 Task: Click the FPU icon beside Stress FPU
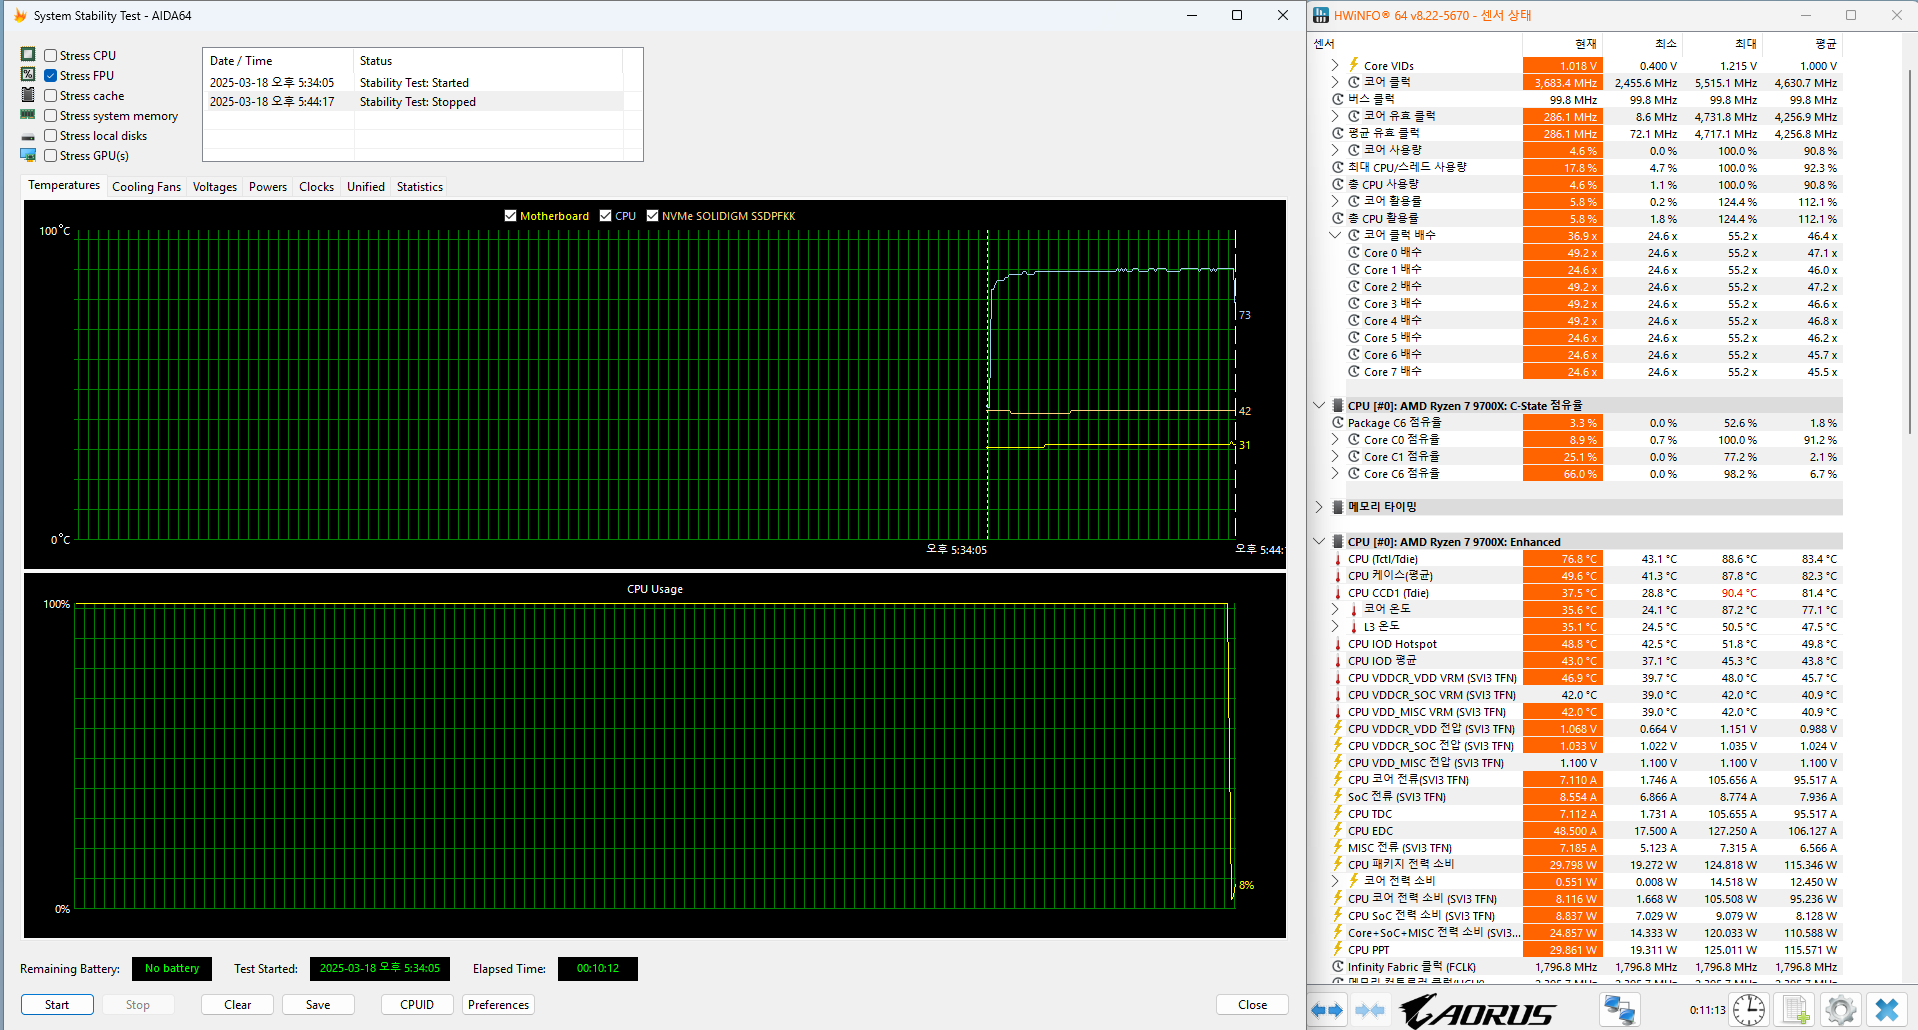coord(28,74)
